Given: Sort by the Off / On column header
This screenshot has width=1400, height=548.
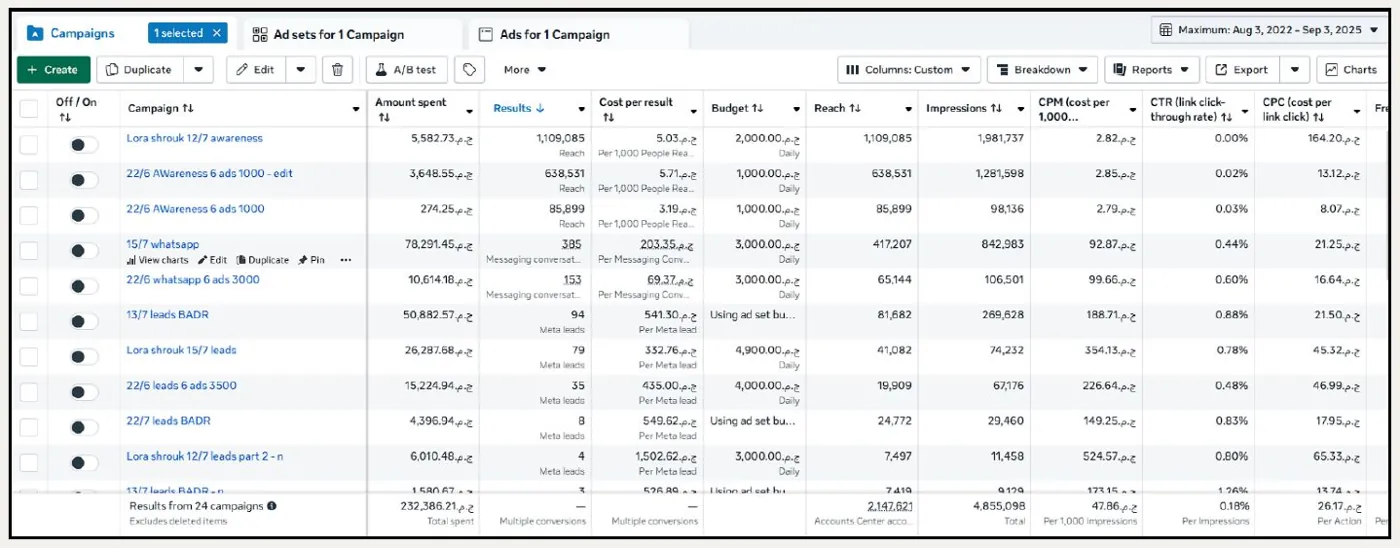Looking at the screenshot, I should click(x=76, y=109).
